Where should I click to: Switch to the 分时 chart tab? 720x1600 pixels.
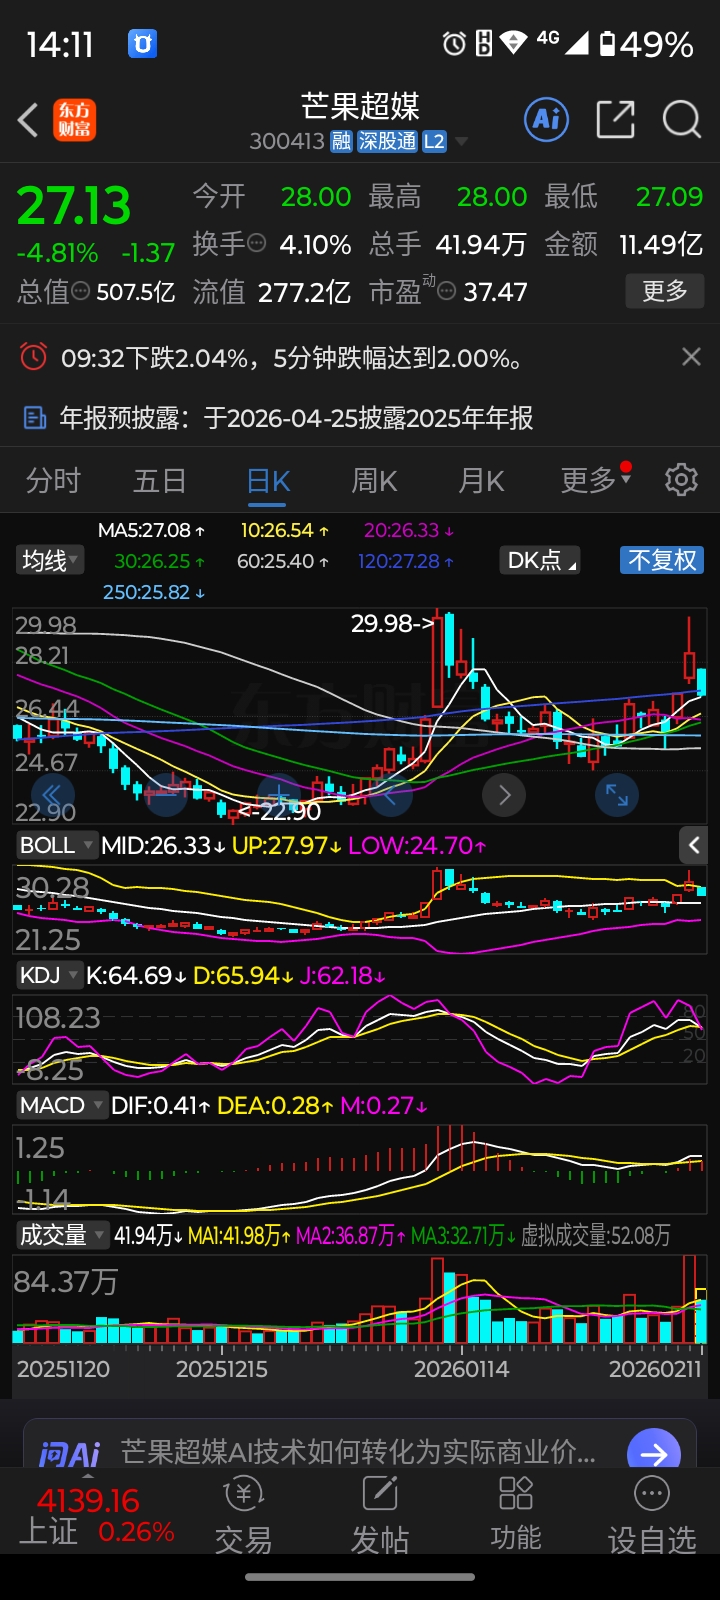[x=53, y=481]
